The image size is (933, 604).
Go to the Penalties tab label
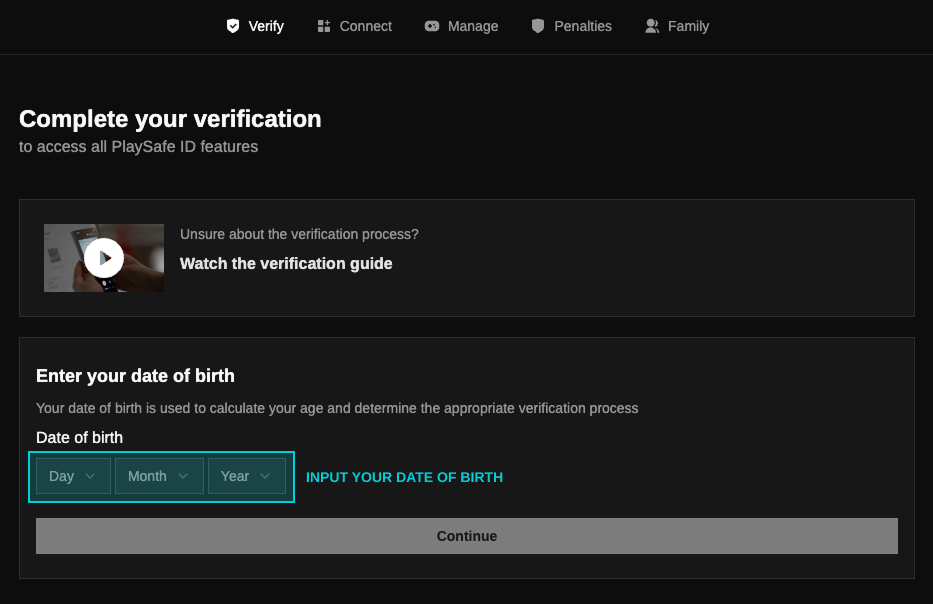[583, 26]
